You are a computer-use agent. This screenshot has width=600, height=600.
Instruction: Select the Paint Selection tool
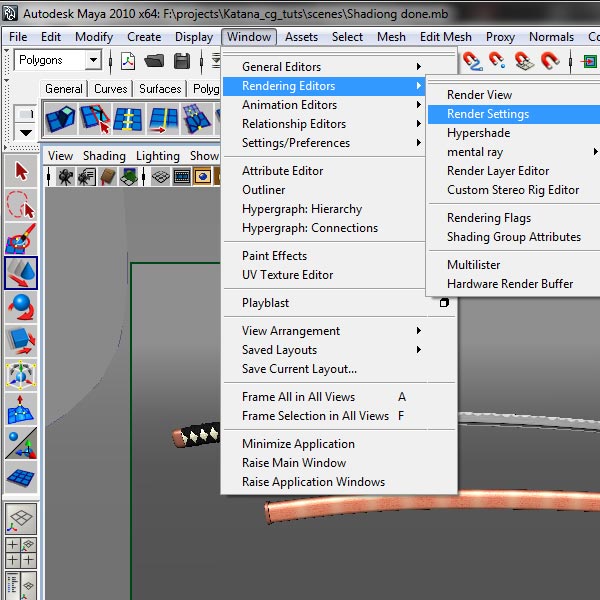pos(21,239)
